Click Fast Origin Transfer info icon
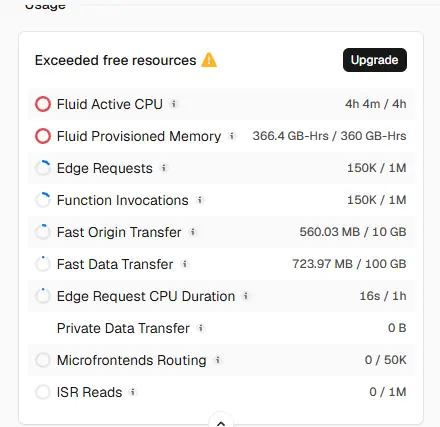 click(193, 232)
